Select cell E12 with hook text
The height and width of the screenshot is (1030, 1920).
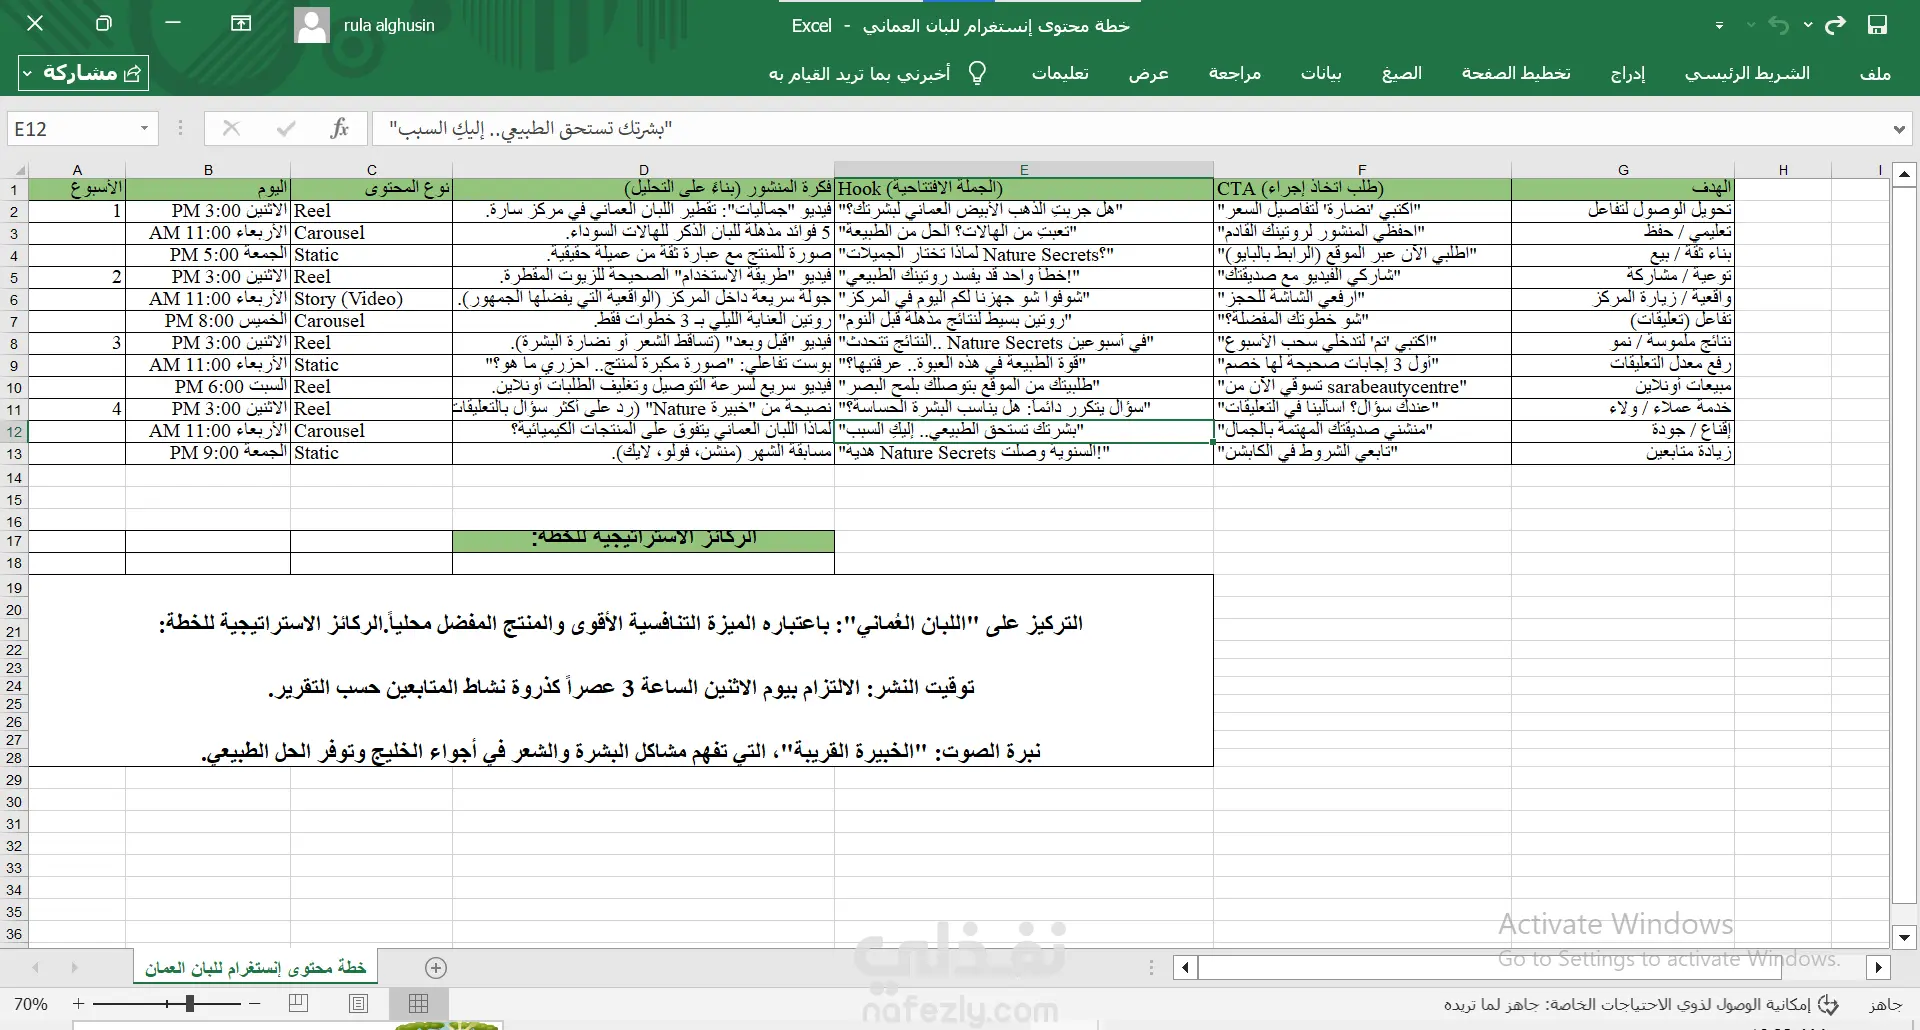(x=1023, y=431)
